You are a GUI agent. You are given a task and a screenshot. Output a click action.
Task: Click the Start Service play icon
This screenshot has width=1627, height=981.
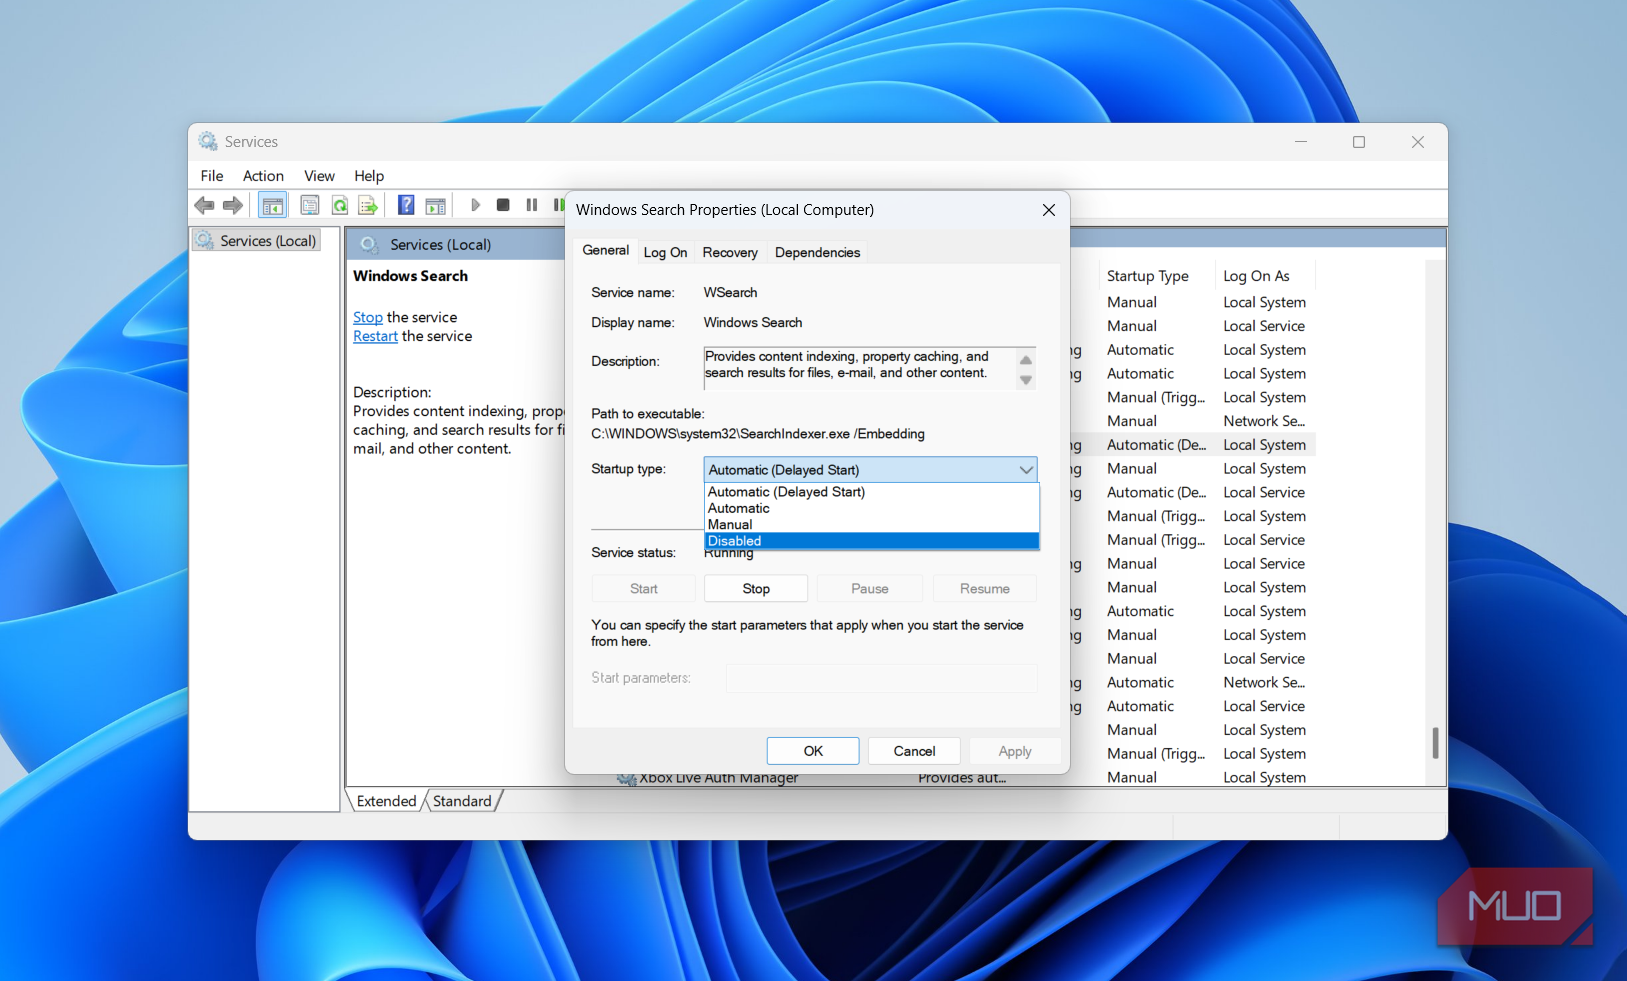tap(476, 205)
